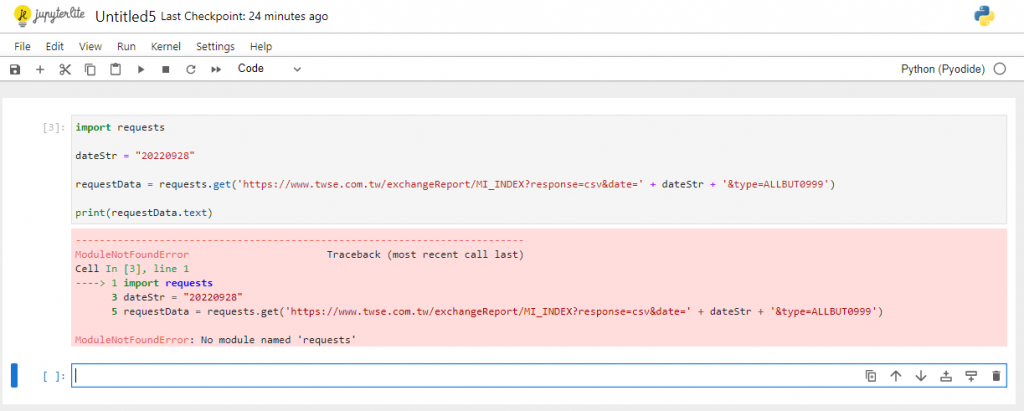Image resolution: width=1024 pixels, height=411 pixels.
Task: Run the selected cell with the play icon
Action: 141,69
